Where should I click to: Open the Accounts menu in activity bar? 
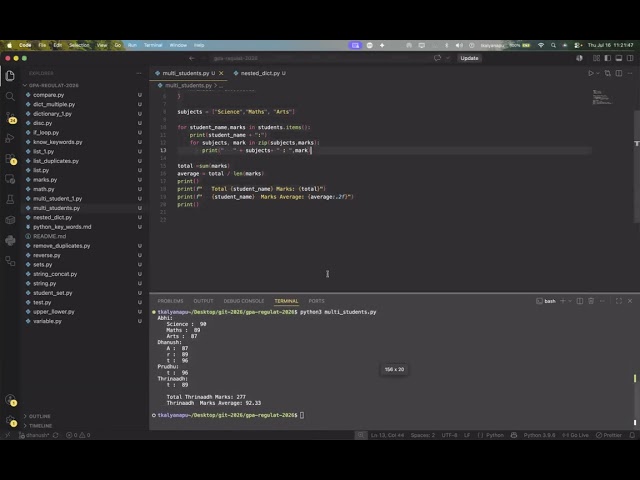coord(11,400)
